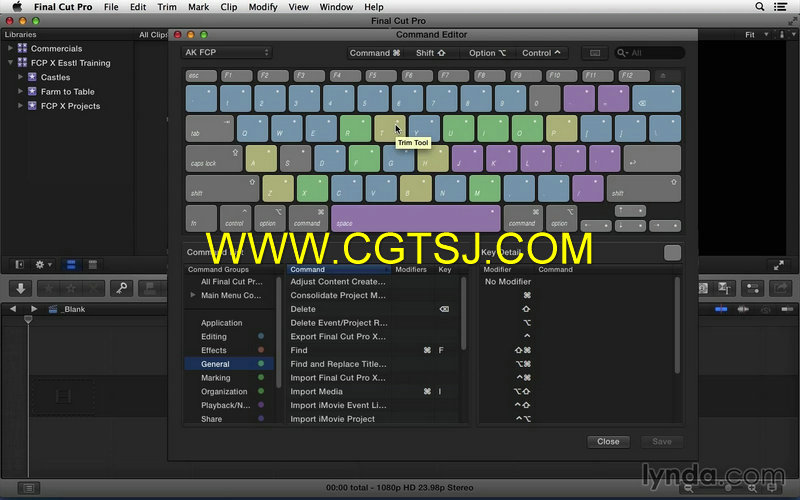This screenshot has height=500, width=800.
Task: Click the timeline zoom slider handle
Action: pos(728,488)
